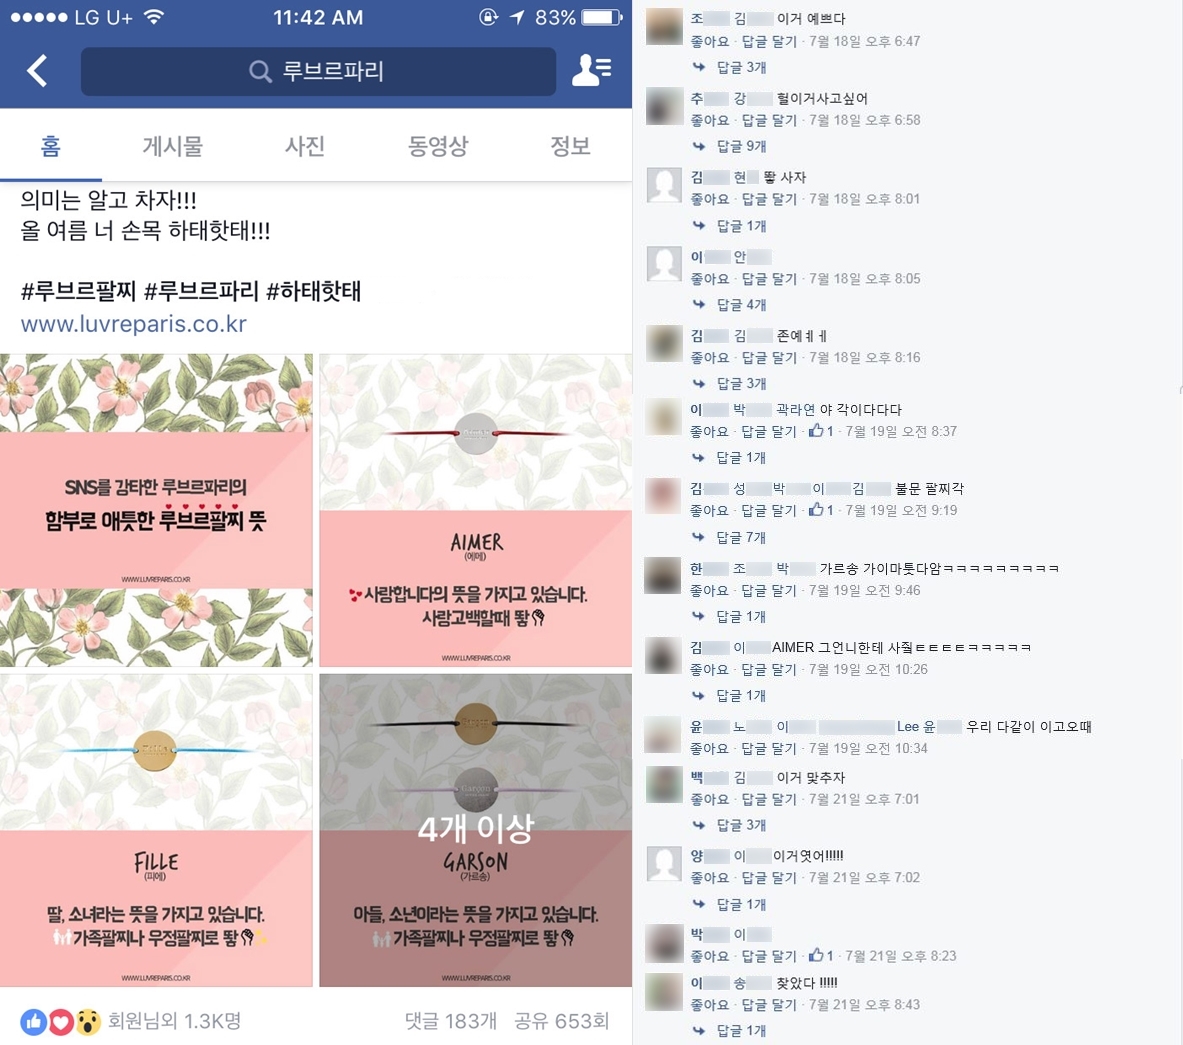Screen dimensions: 1183x1045
Task: Open the 동영상 tab
Action: [x=438, y=146]
